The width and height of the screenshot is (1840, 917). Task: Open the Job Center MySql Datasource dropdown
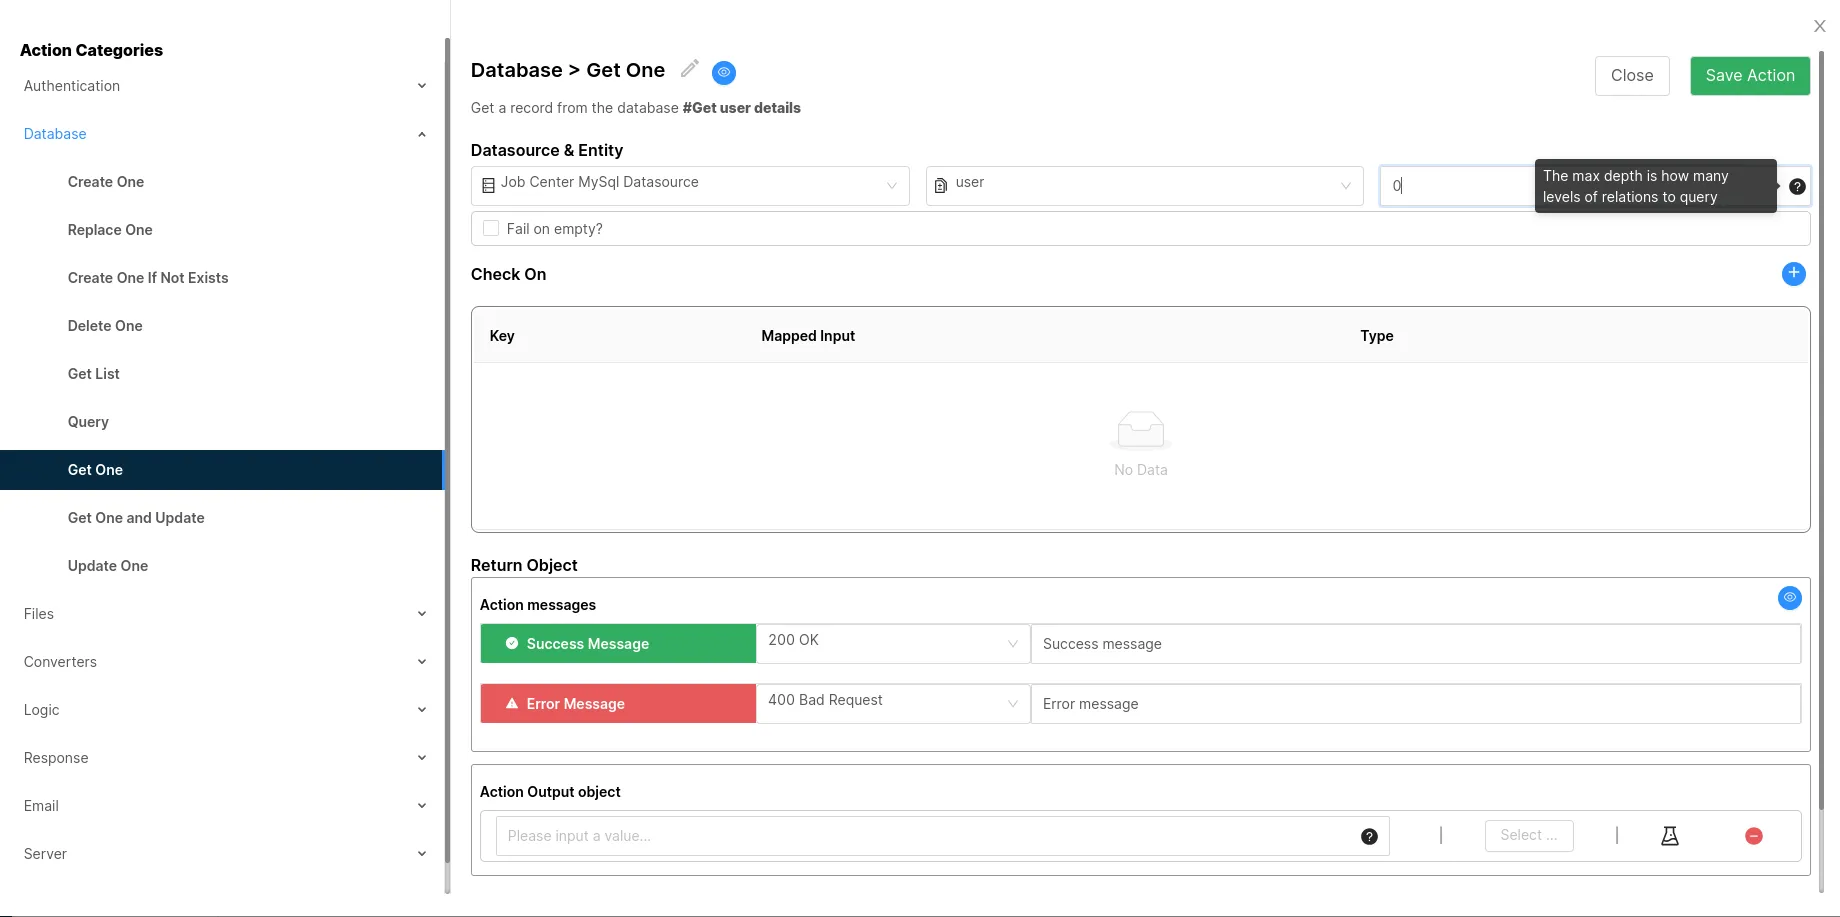pos(689,186)
